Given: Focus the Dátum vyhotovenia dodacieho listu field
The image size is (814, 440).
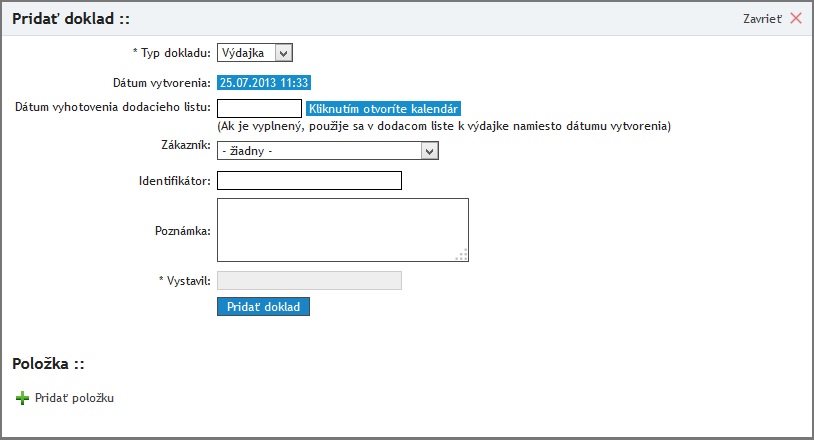Looking at the screenshot, I should (259, 108).
